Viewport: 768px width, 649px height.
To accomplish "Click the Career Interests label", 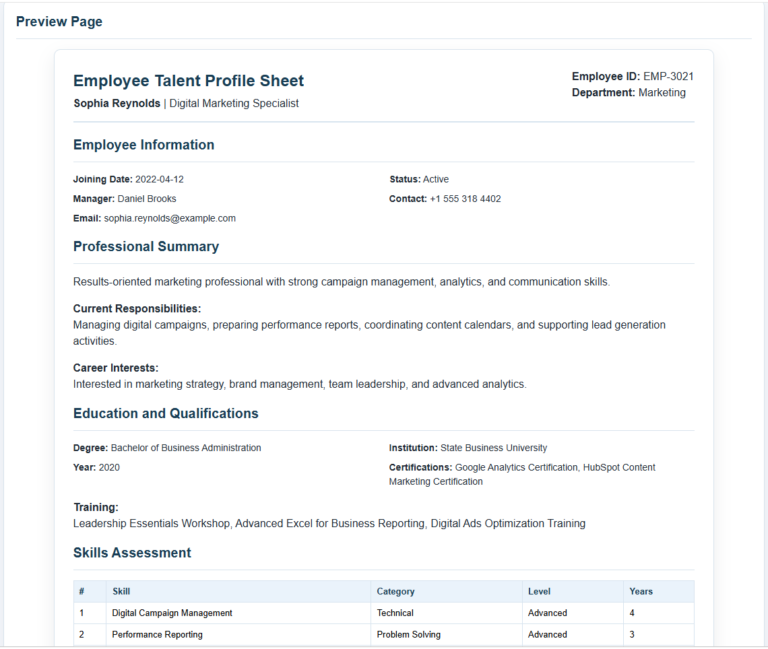I will [116, 368].
